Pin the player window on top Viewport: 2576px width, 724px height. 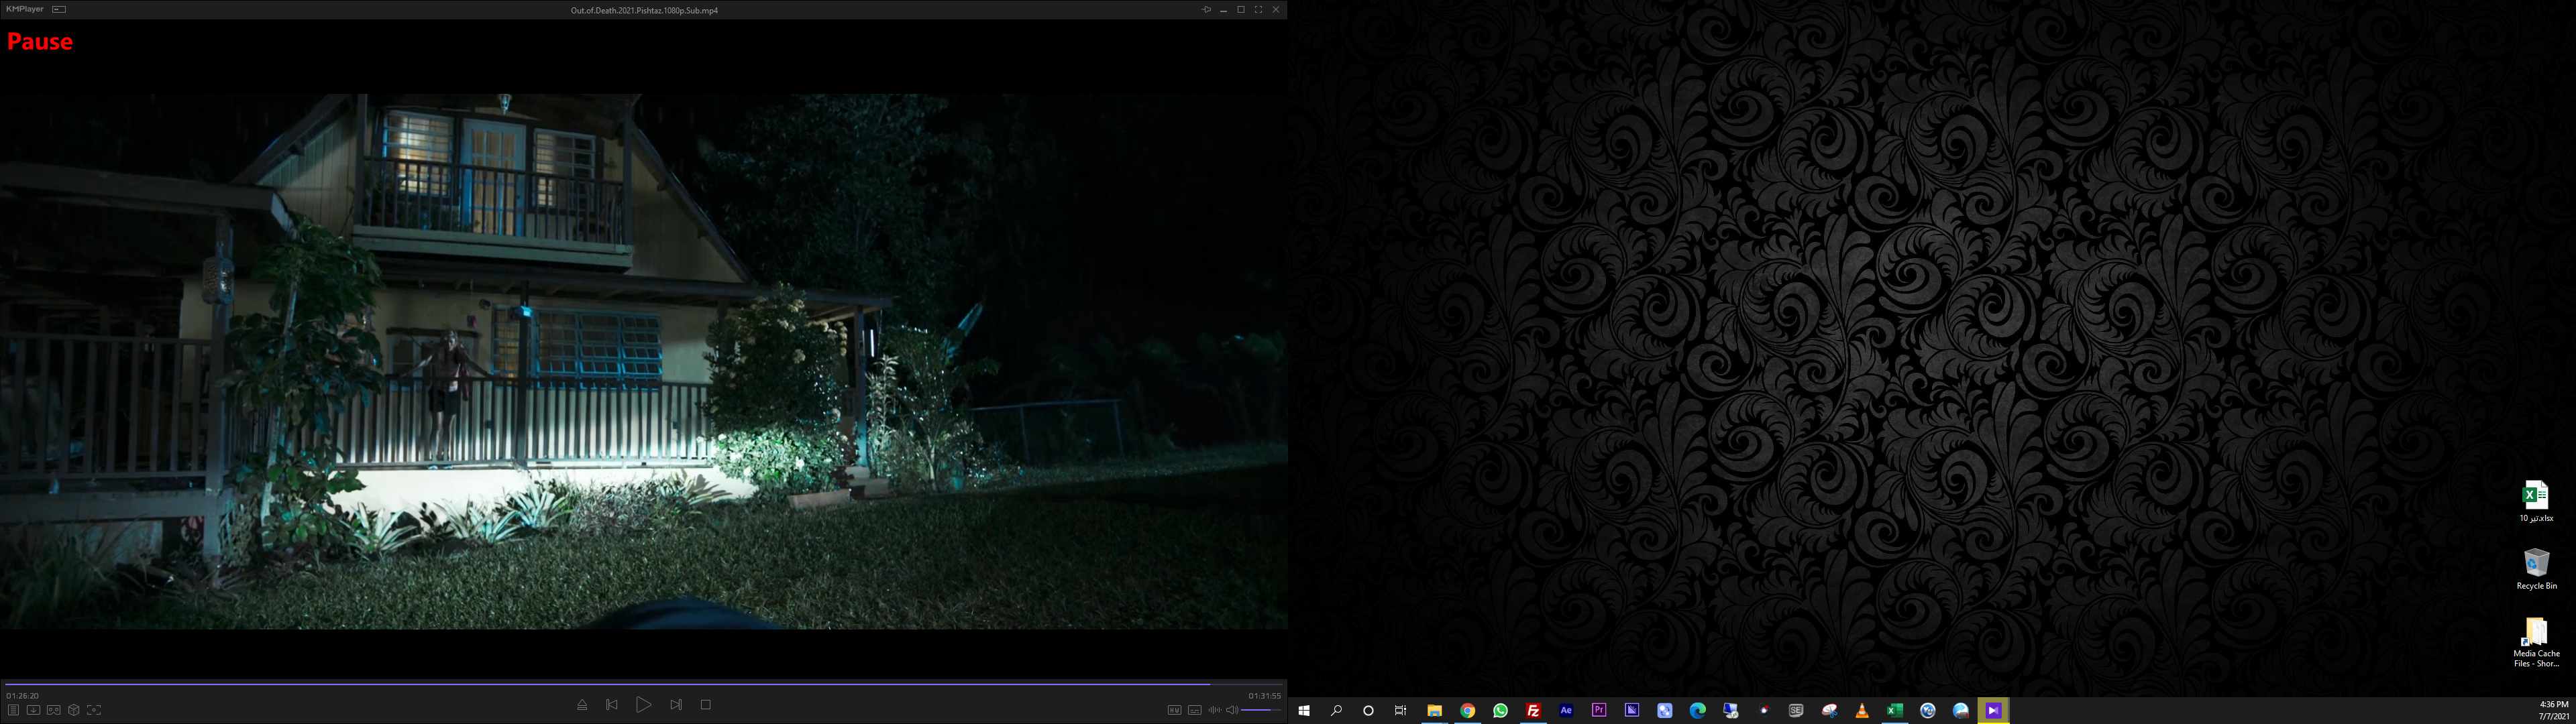[1206, 9]
